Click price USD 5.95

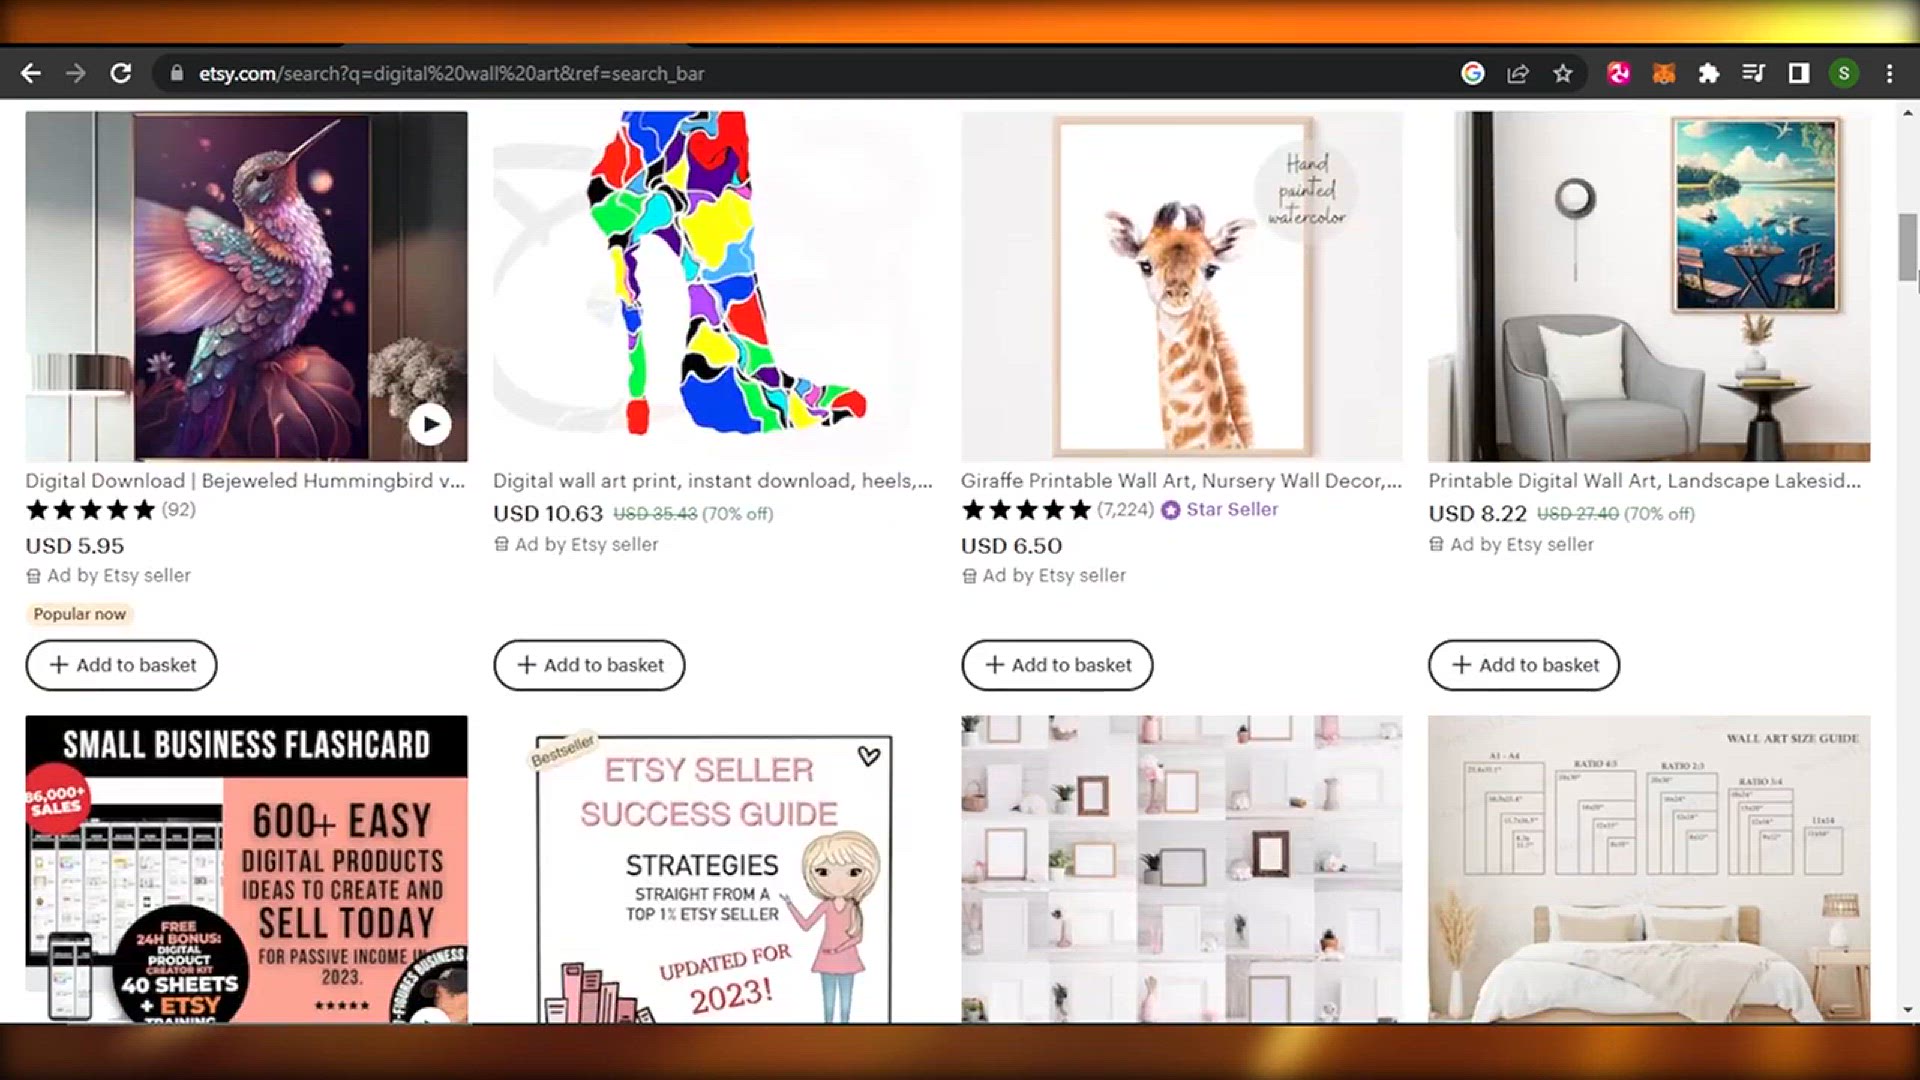pos(75,546)
